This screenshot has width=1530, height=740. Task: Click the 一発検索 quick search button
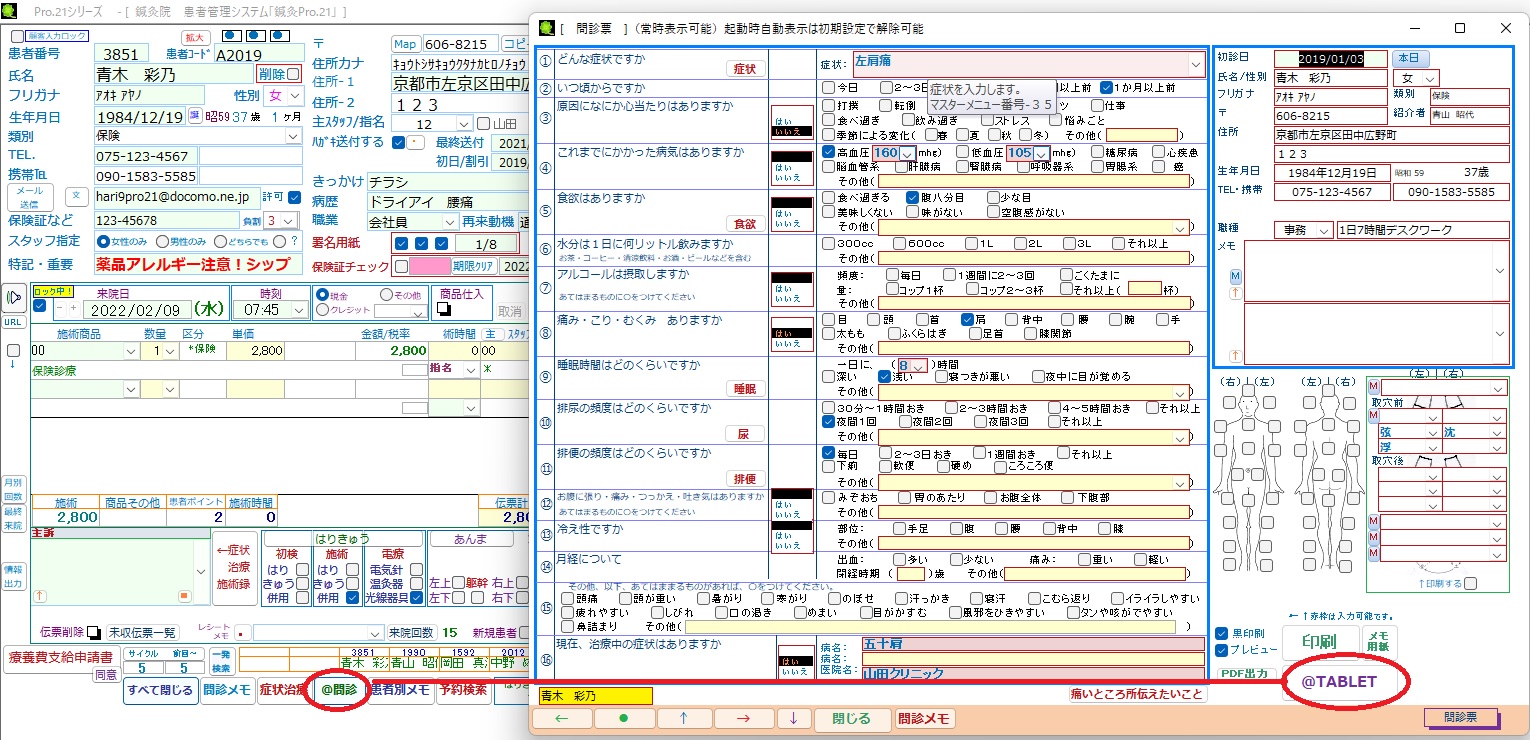[221, 661]
